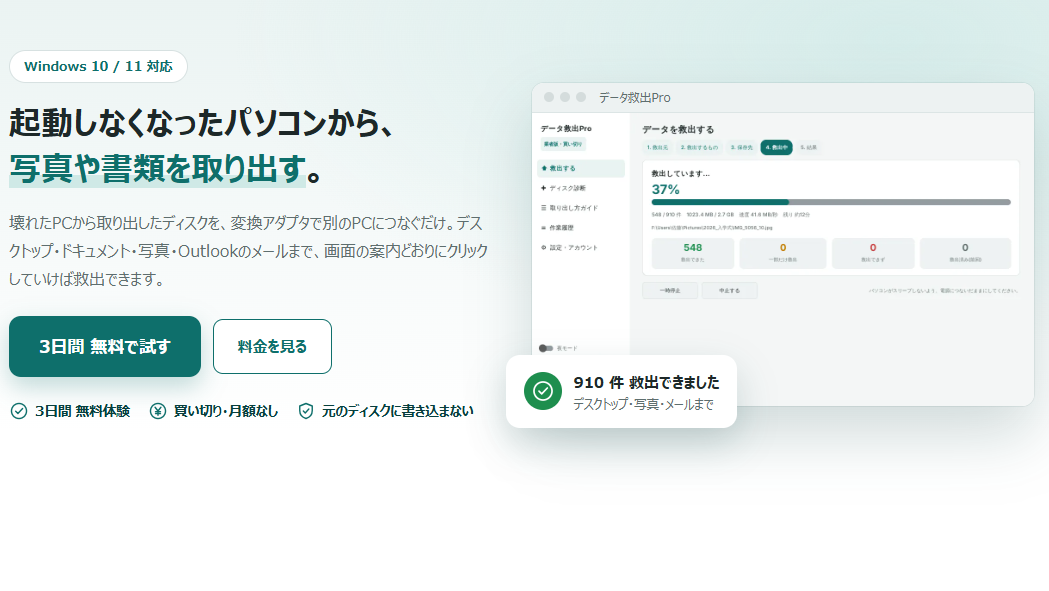This screenshot has width=1049, height=591.
Task: Click the Windows 10 / 11 対応 badge
Action: click(x=98, y=66)
